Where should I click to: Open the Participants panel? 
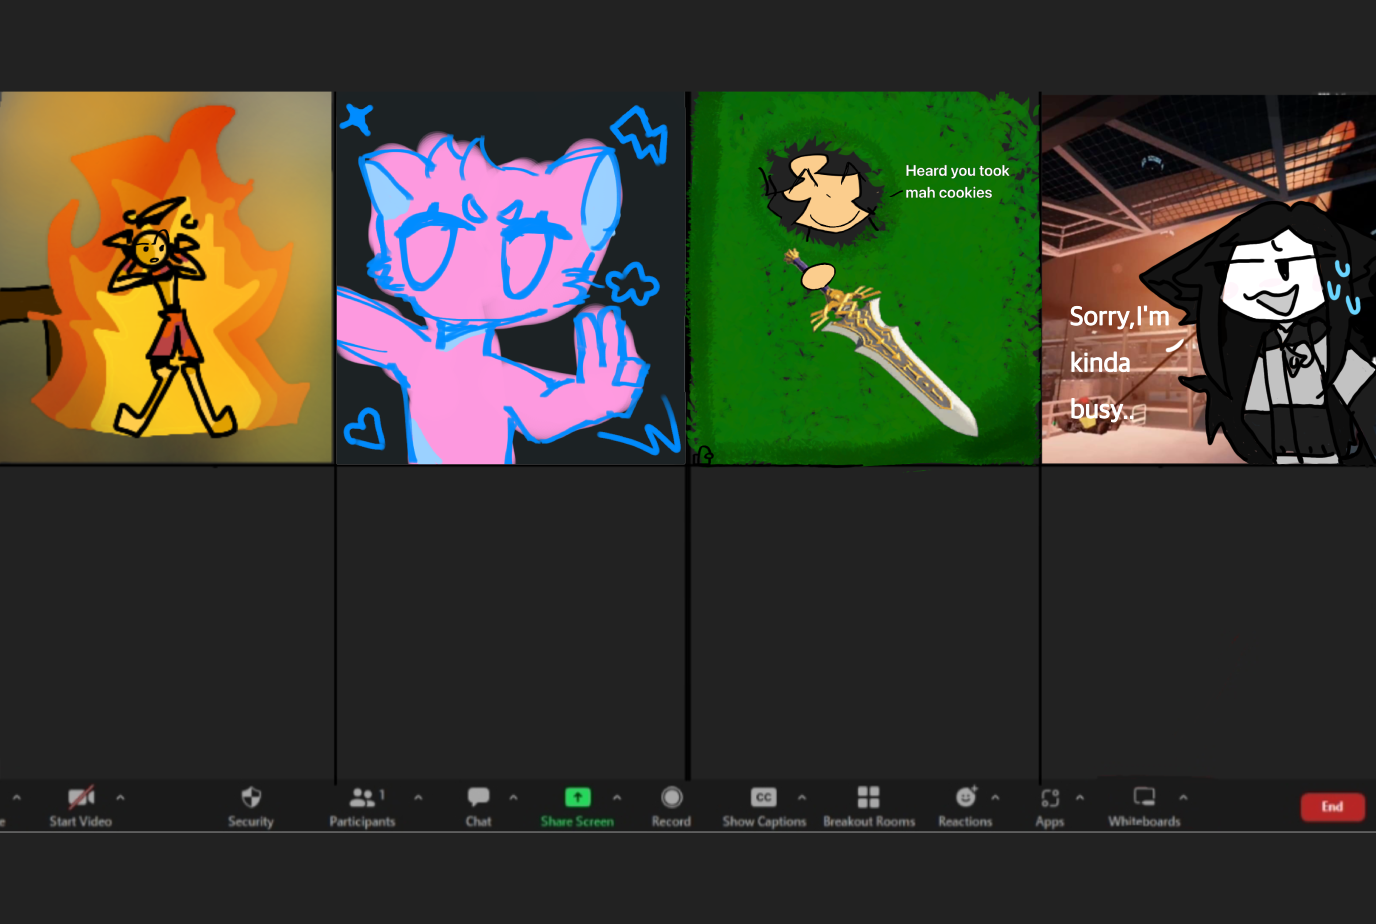[x=362, y=798]
